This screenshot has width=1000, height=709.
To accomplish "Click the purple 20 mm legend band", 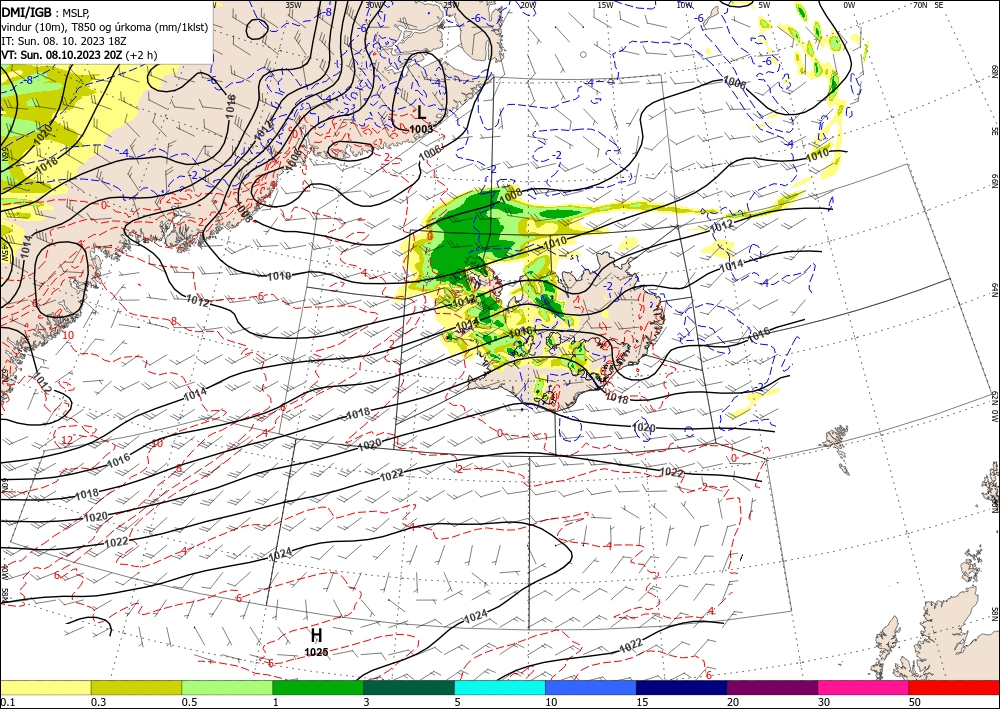I will (x=772, y=688).
